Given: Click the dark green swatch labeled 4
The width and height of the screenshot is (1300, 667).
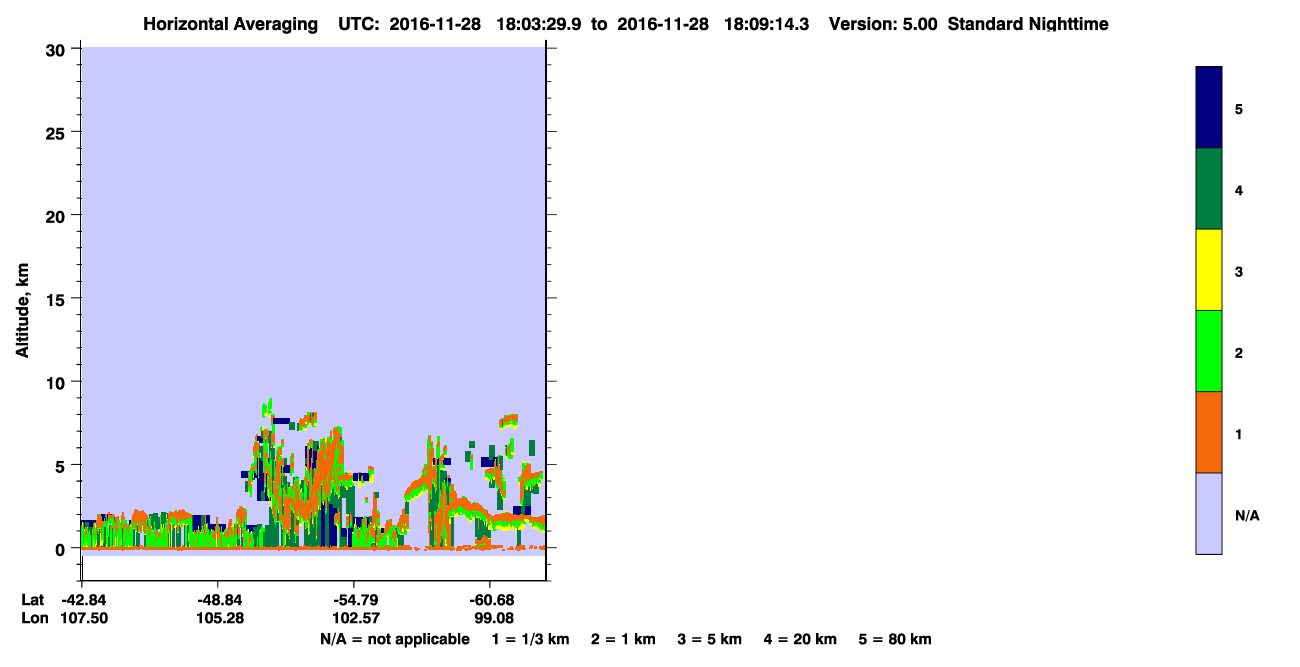Looking at the screenshot, I should 1209,189.
